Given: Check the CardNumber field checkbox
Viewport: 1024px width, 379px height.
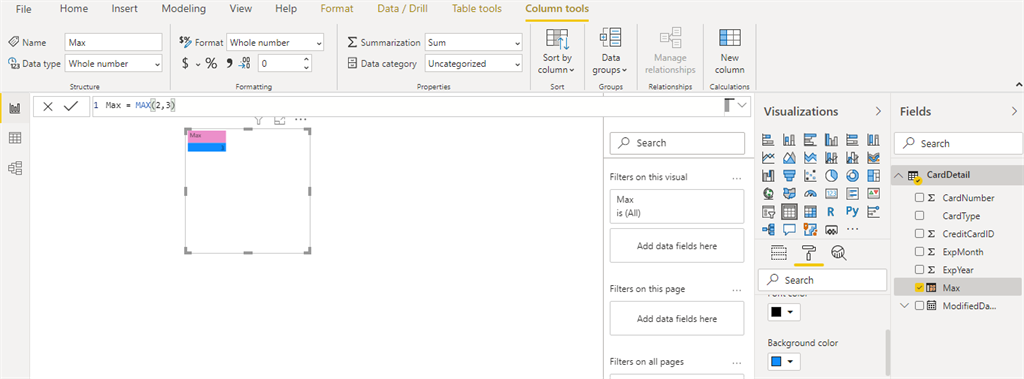Looking at the screenshot, I should (x=920, y=198).
